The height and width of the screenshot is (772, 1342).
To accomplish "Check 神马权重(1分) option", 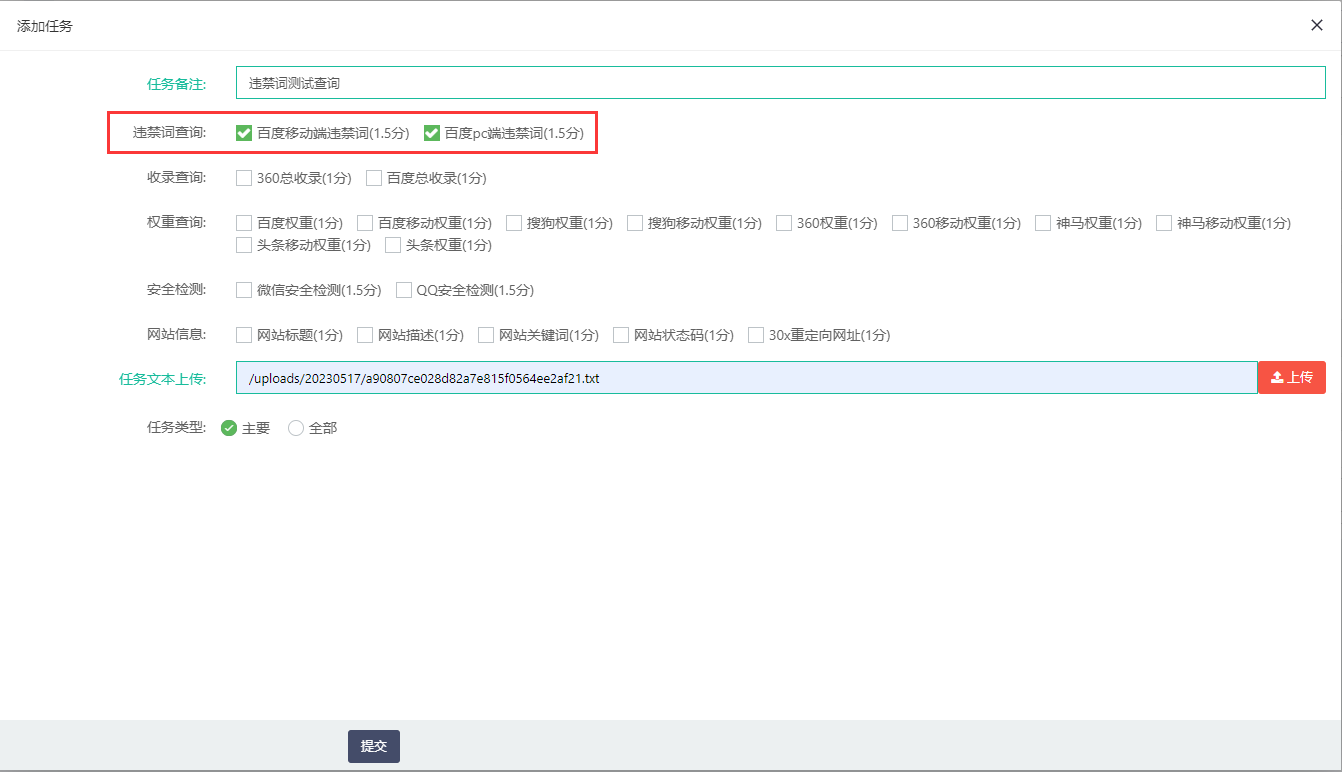I will pyautogui.click(x=1044, y=223).
